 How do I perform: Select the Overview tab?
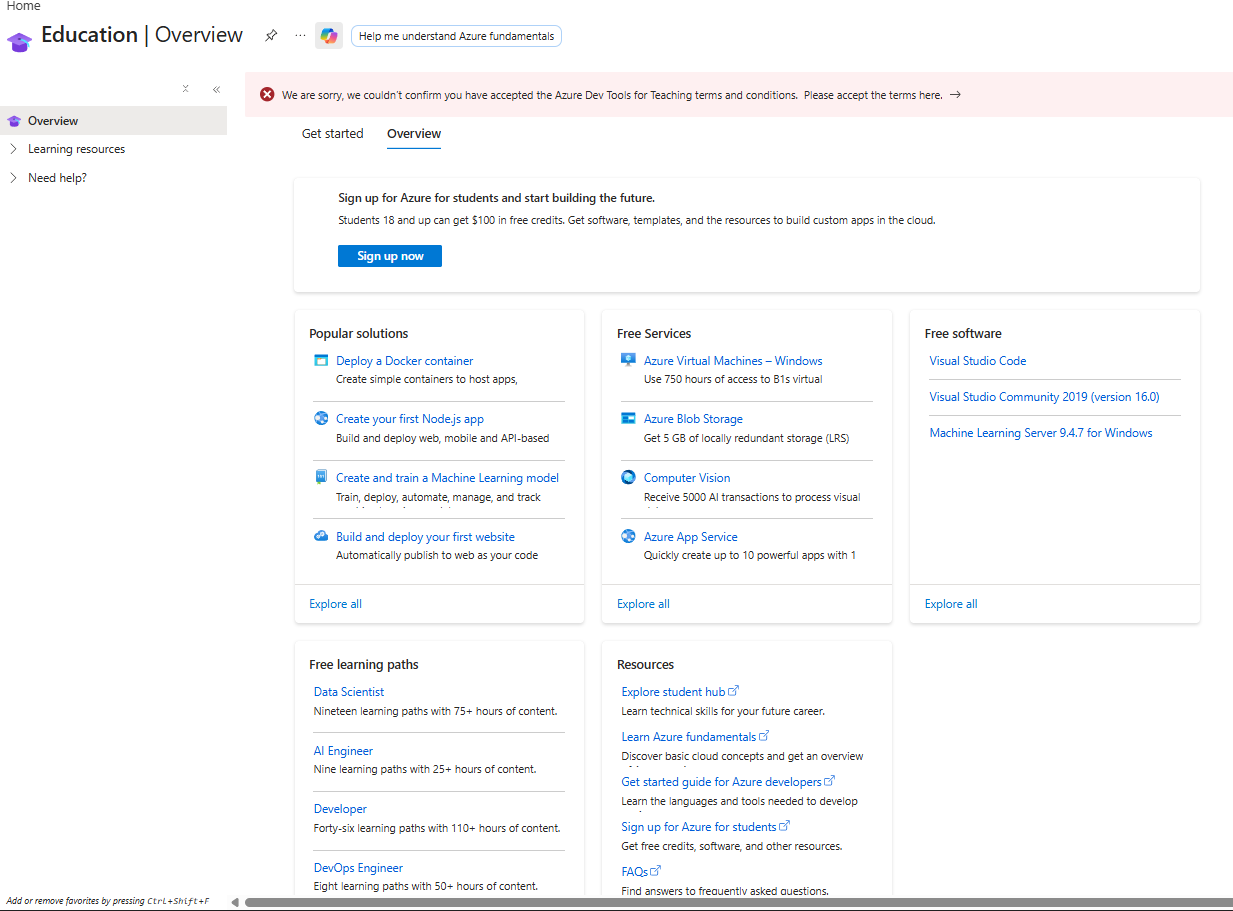click(414, 134)
